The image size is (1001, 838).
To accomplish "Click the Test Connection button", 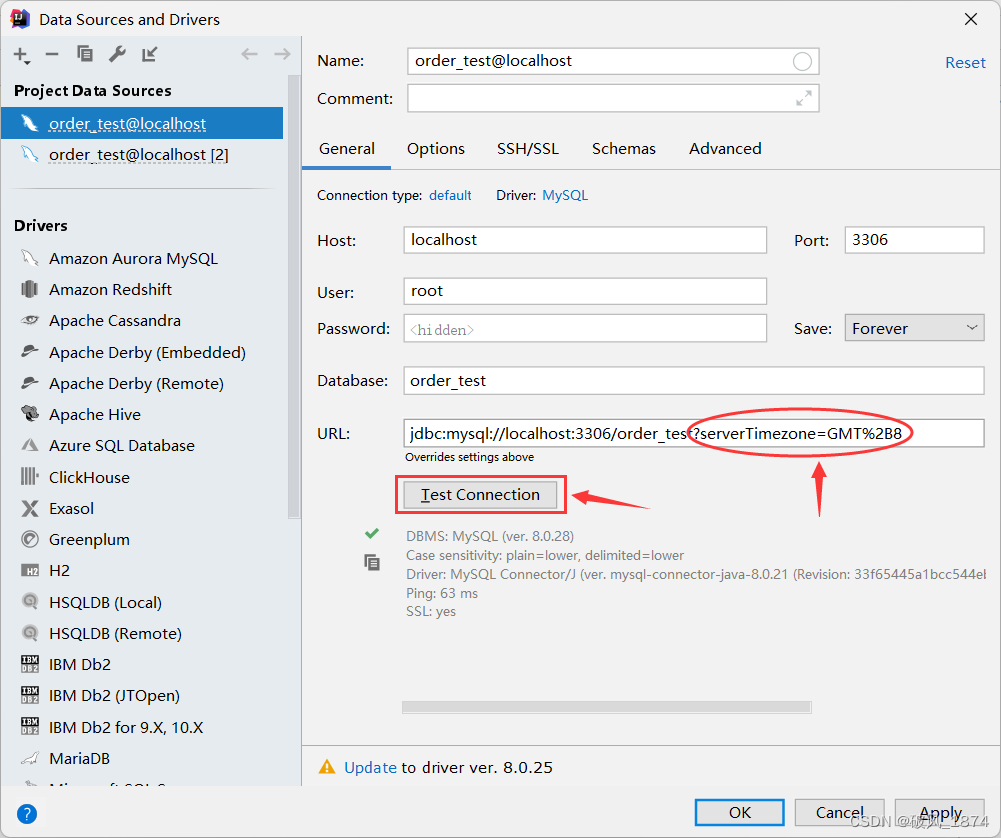I will [480, 494].
